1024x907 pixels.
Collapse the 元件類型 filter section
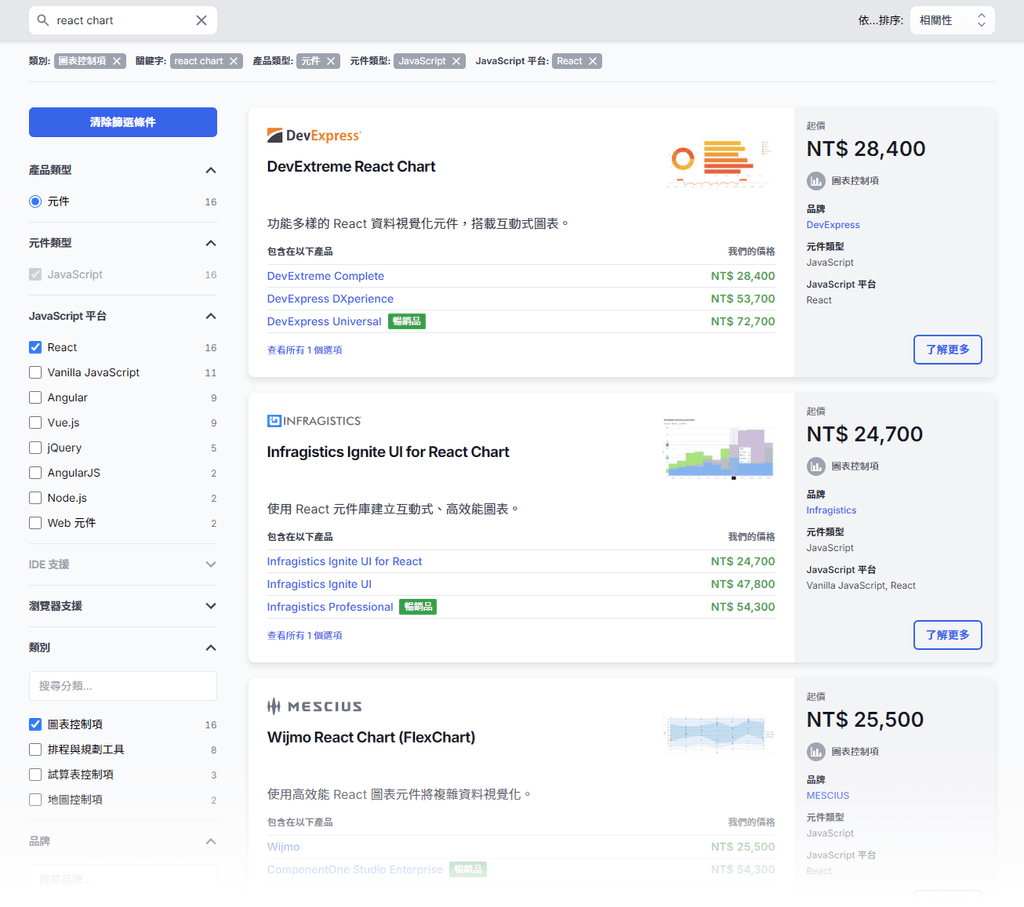click(x=210, y=244)
